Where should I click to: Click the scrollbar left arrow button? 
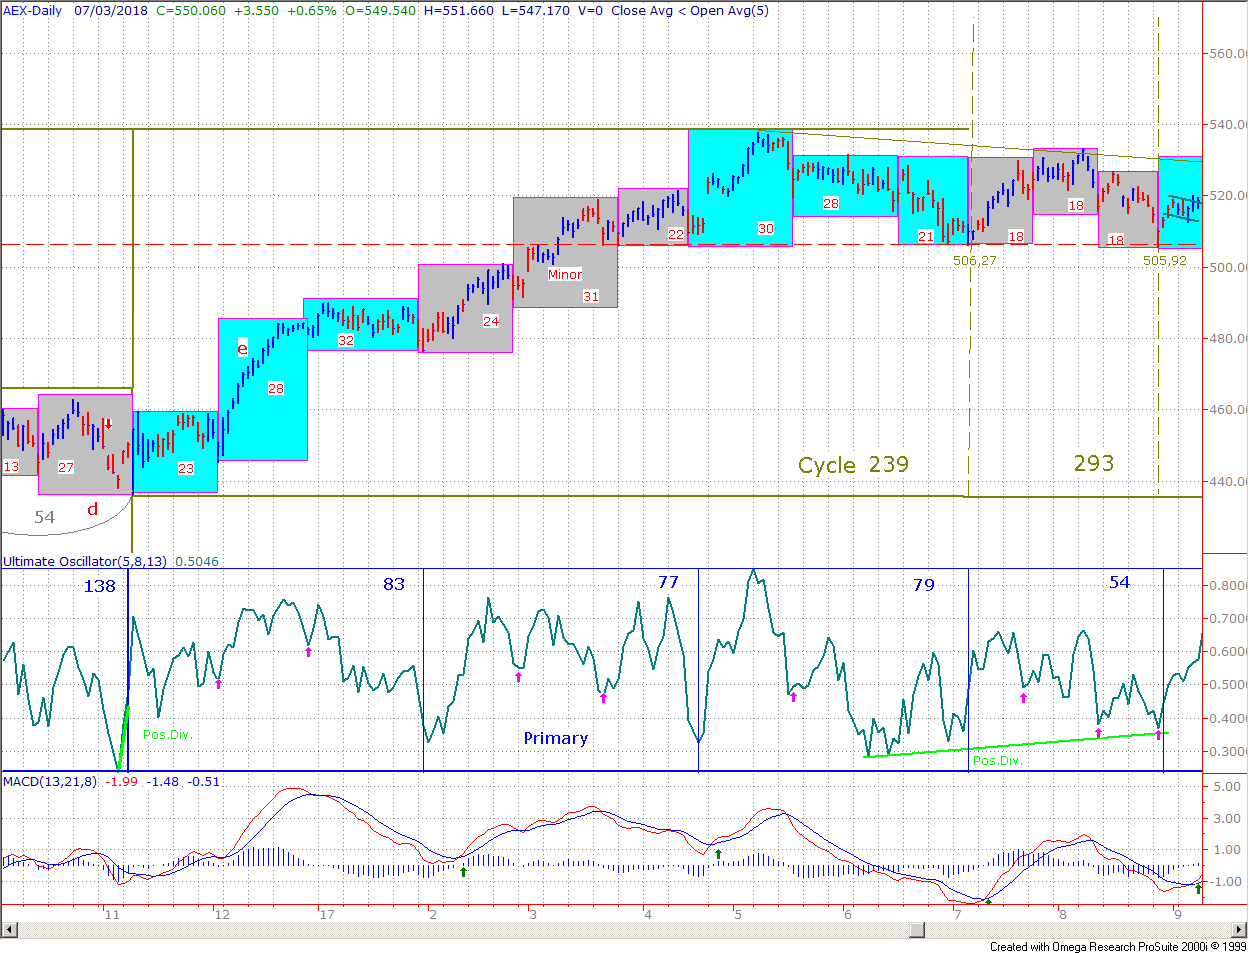pos(8,930)
